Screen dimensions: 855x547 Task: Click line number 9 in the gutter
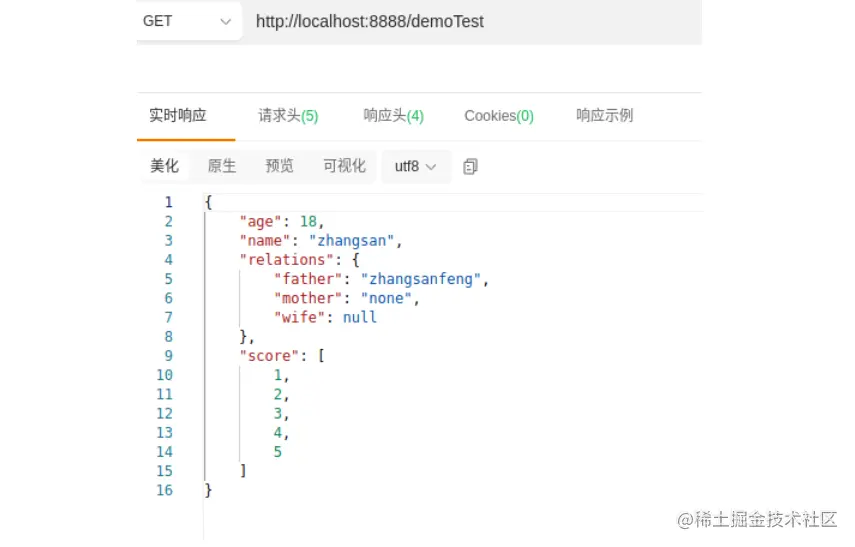[168, 356]
